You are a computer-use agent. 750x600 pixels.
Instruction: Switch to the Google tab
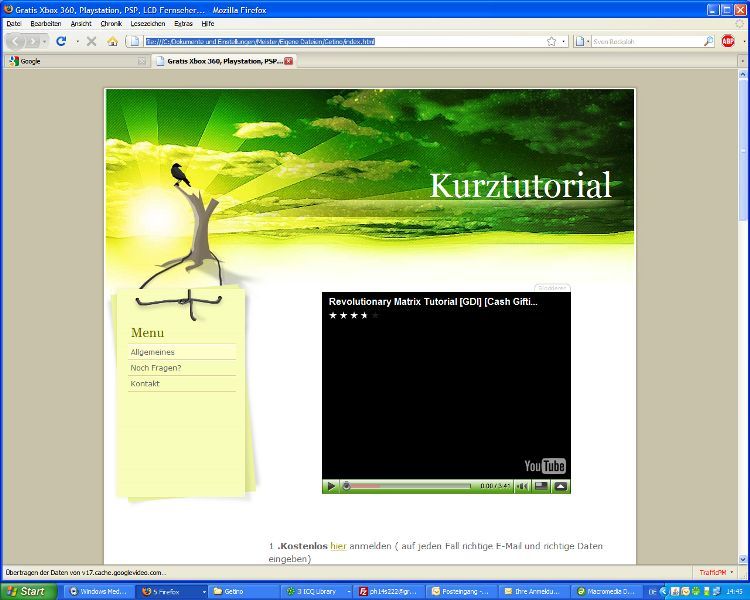pyautogui.click(x=70, y=61)
